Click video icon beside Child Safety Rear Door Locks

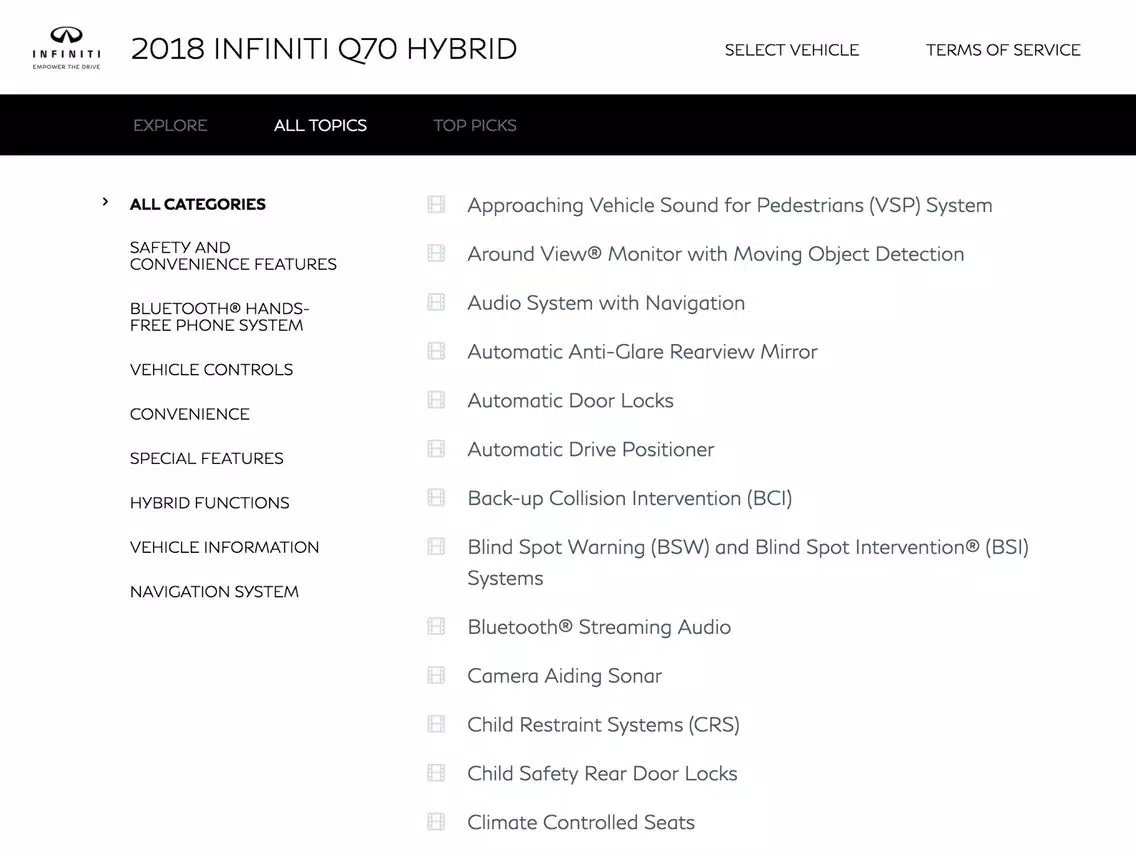point(436,773)
